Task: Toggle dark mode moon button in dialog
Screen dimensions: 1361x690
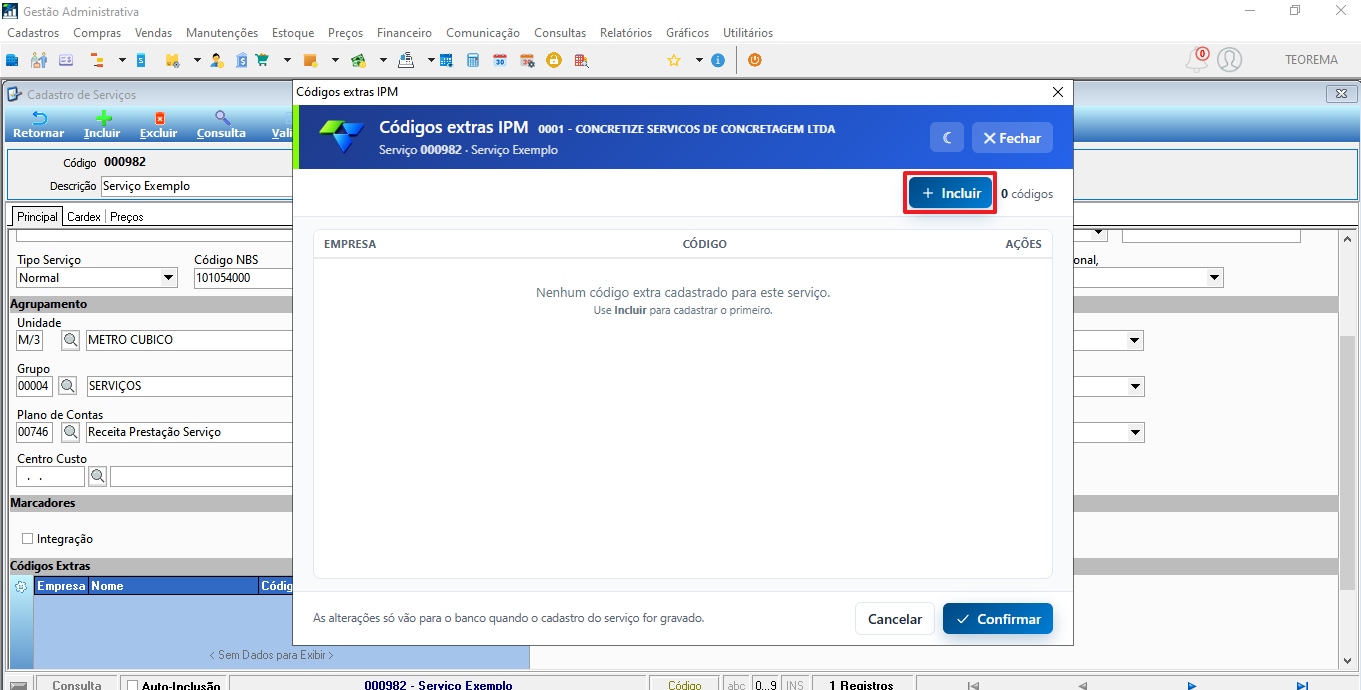Action: [946, 138]
